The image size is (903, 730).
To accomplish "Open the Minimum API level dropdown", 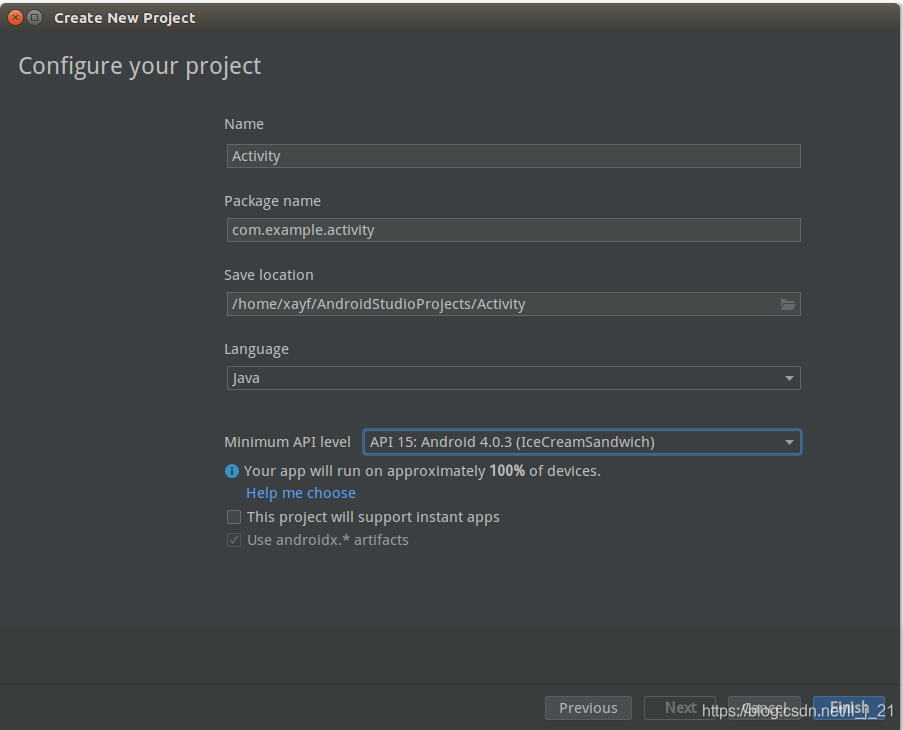I will [582, 442].
